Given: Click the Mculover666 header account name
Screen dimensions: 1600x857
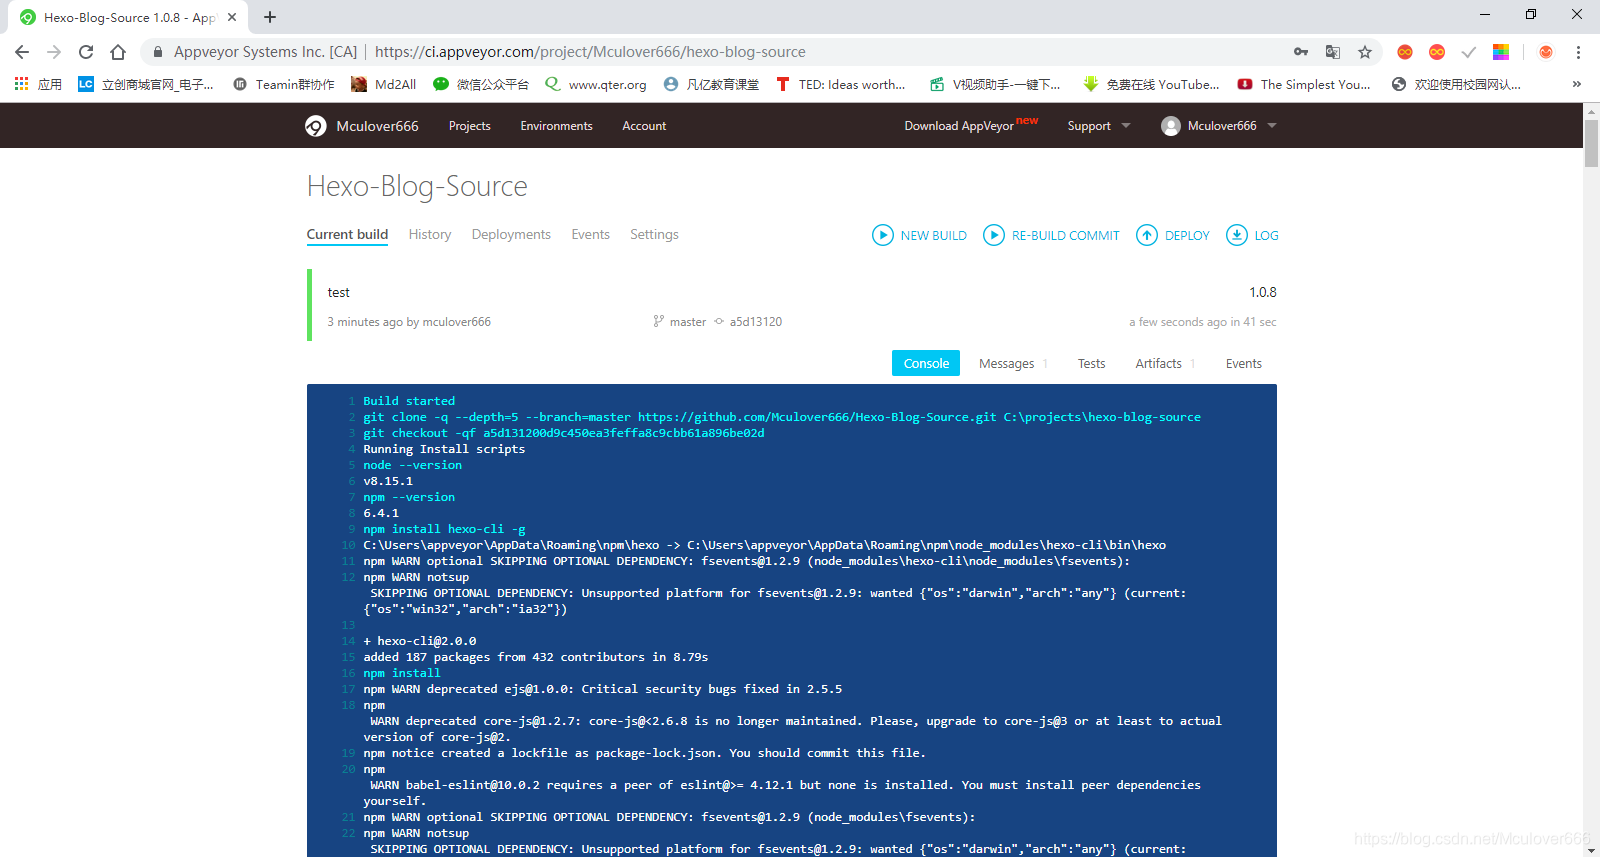Looking at the screenshot, I should pyautogui.click(x=1222, y=126).
